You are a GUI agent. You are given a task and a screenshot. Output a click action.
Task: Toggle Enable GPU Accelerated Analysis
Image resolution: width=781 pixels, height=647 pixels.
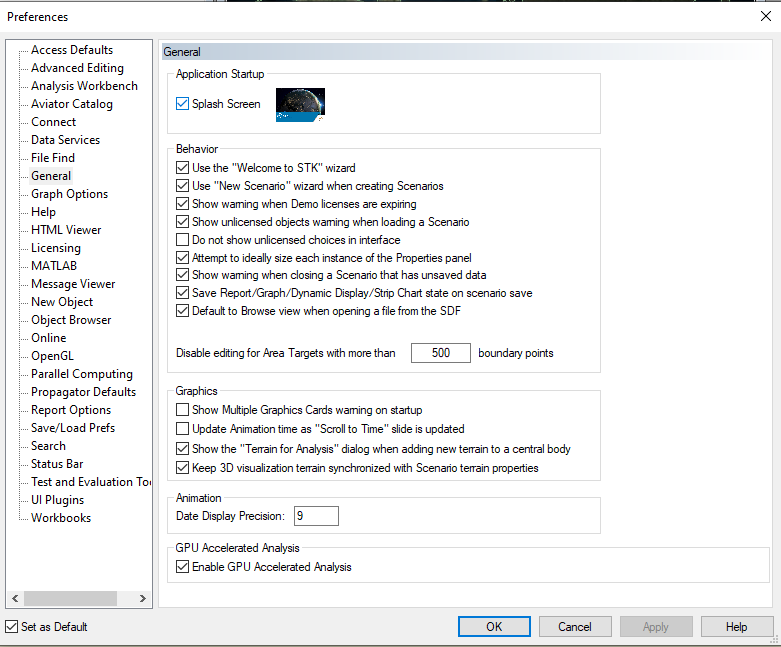pyautogui.click(x=182, y=567)
